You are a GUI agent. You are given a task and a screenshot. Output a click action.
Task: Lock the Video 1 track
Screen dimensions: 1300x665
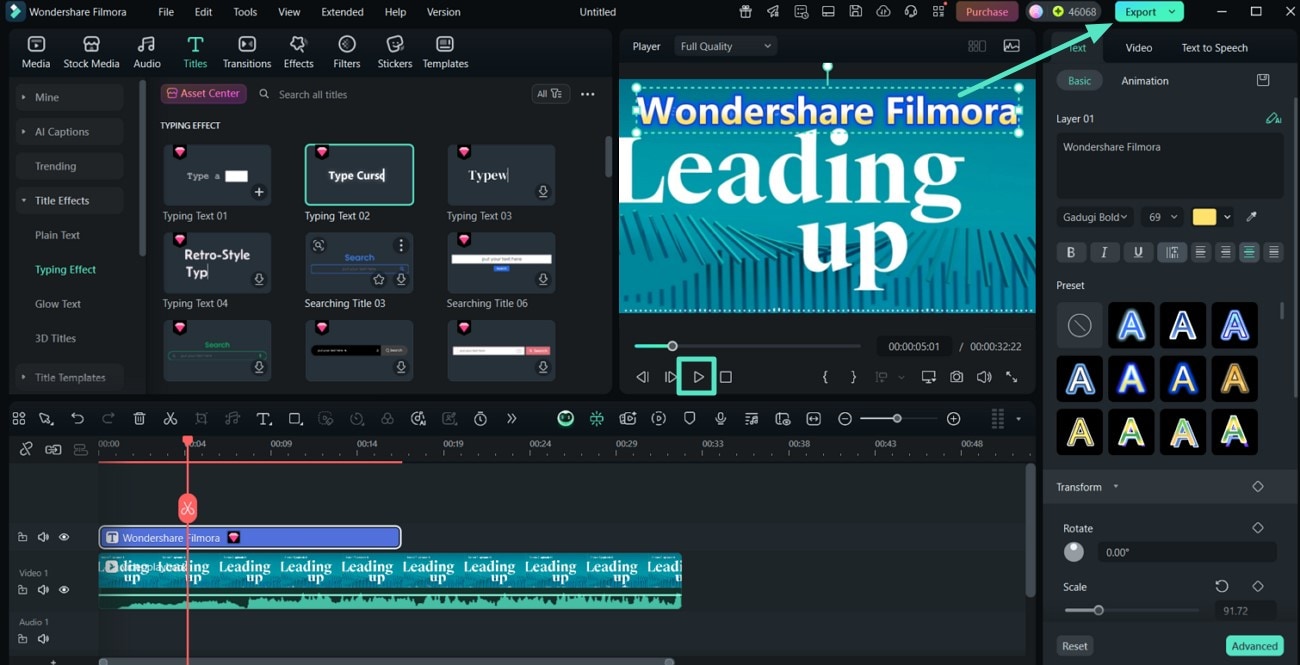click(22, 590)
